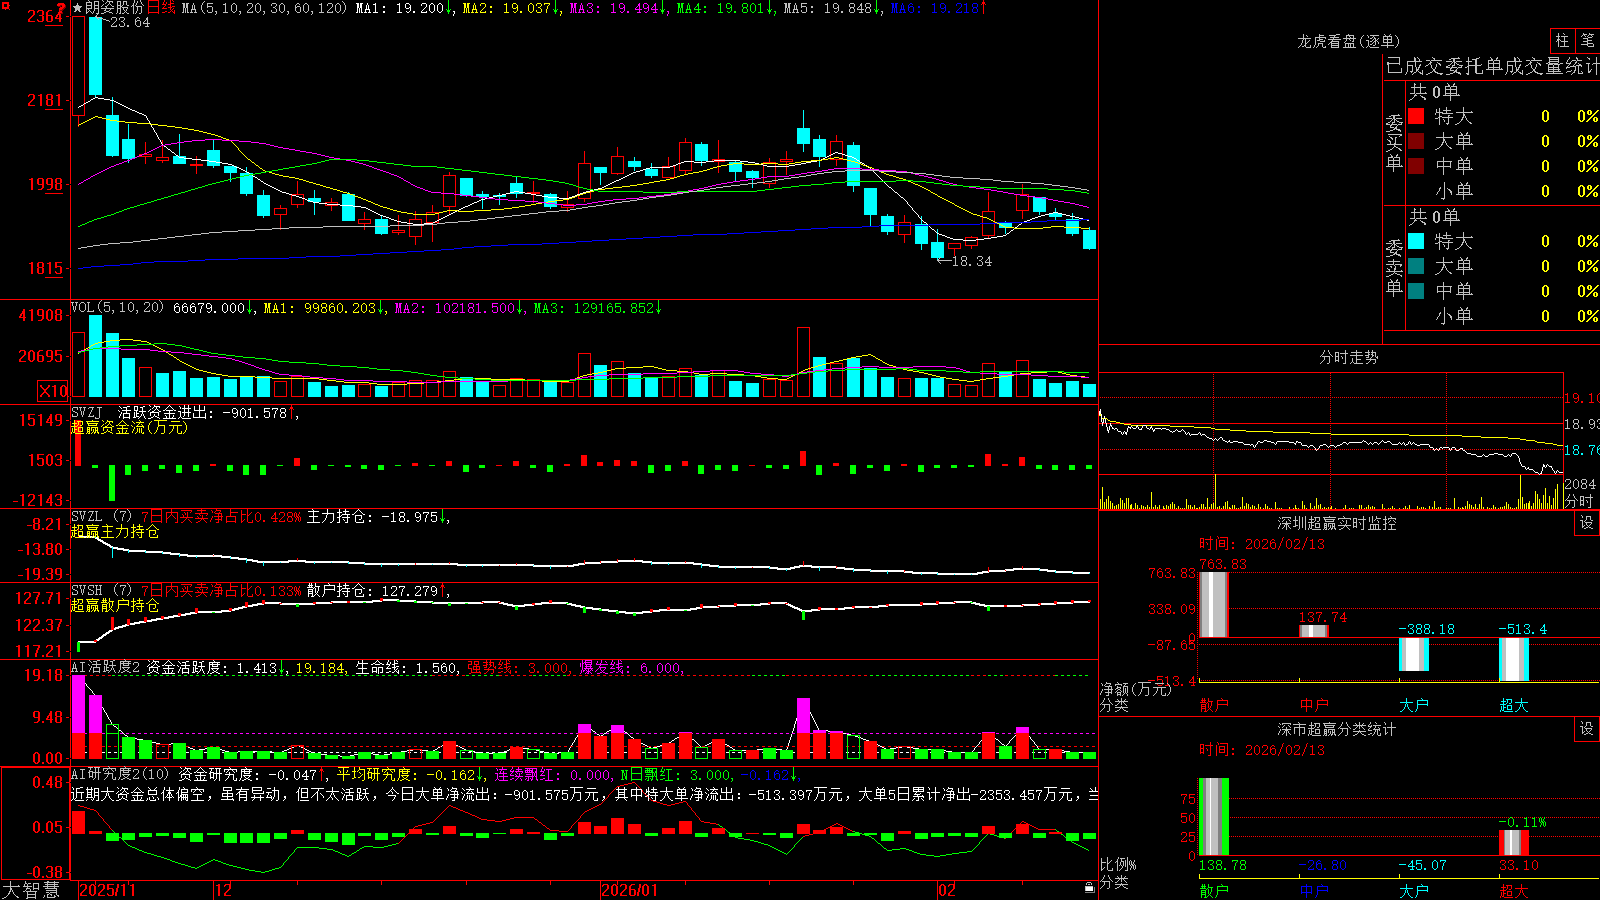Click the star icon before 朗姿股份
The image size is (1600, 900).
pyautogui.click(x=77, y=8)
